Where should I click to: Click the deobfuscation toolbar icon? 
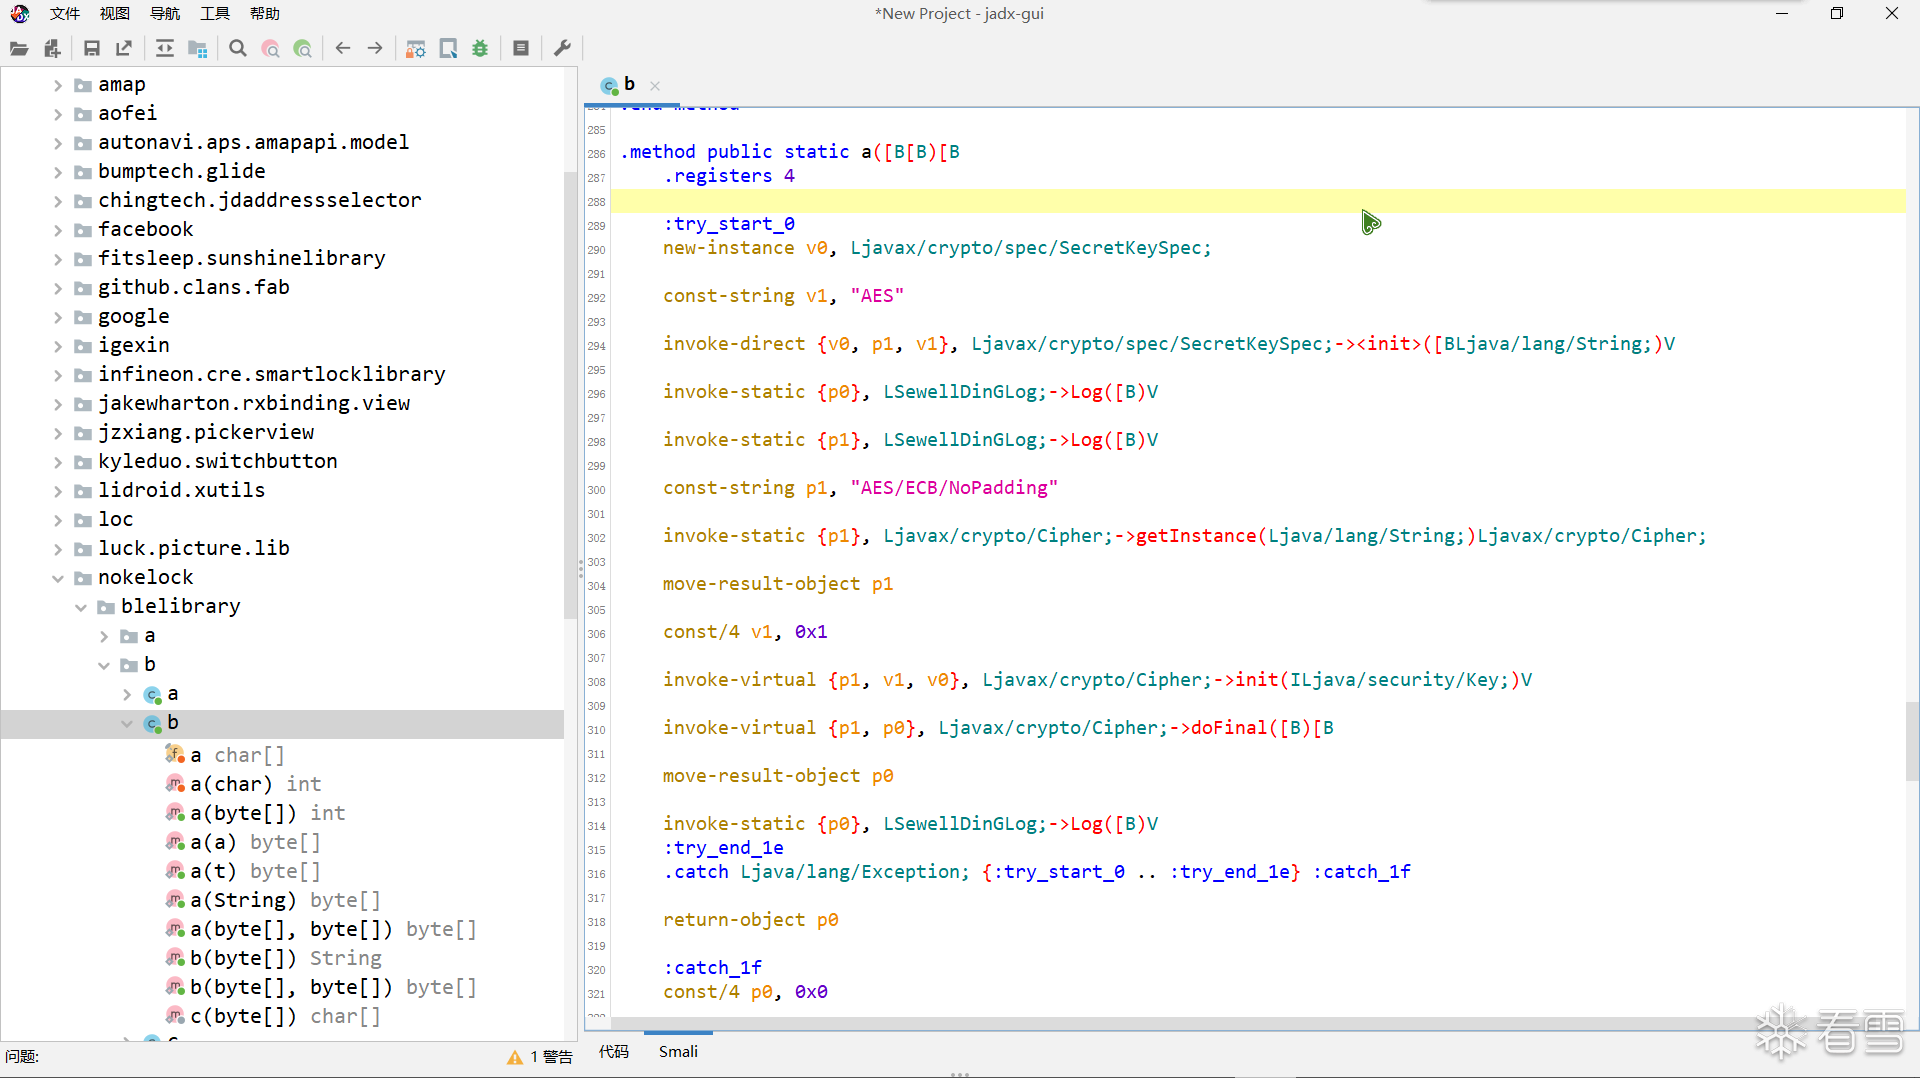coord(416,48)
